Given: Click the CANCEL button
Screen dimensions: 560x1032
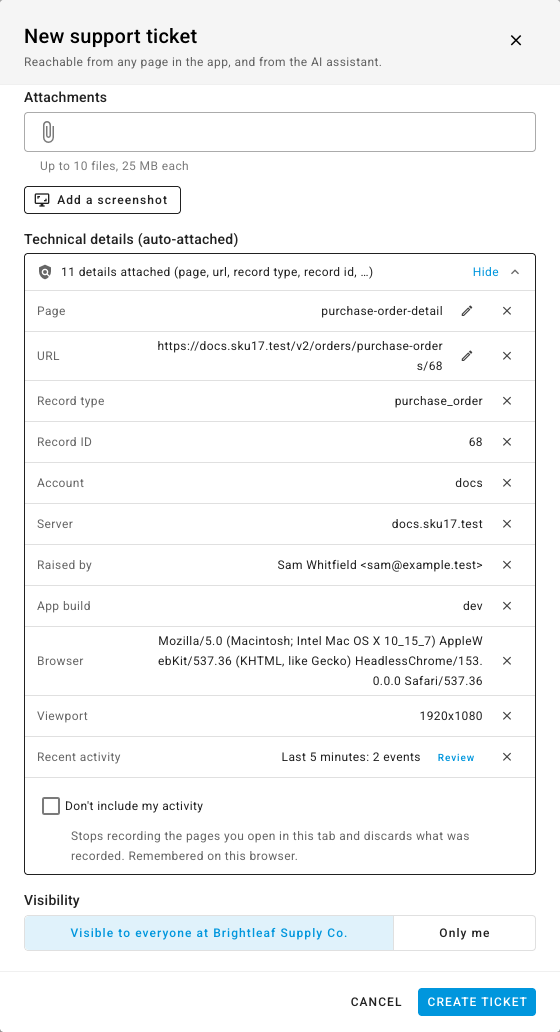Looking at the screenshot, I should click(x=376, y=1002).
